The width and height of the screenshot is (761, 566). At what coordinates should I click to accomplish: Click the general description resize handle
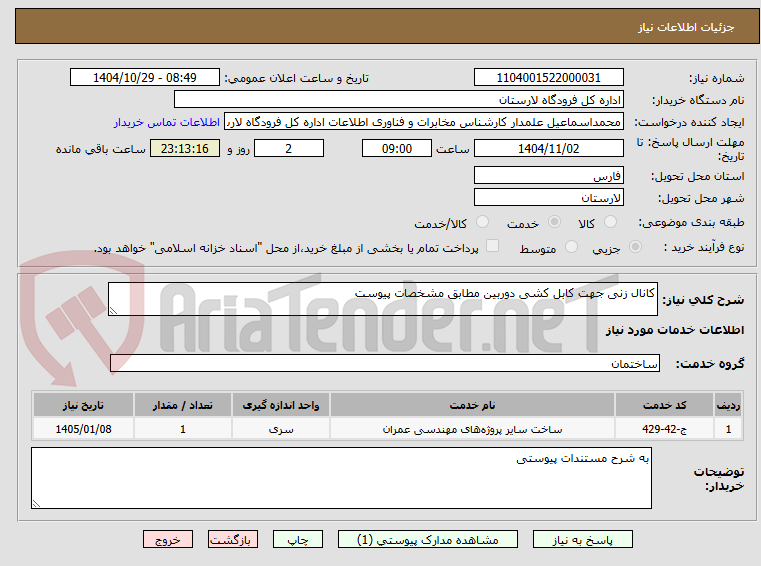click(113, 311)
